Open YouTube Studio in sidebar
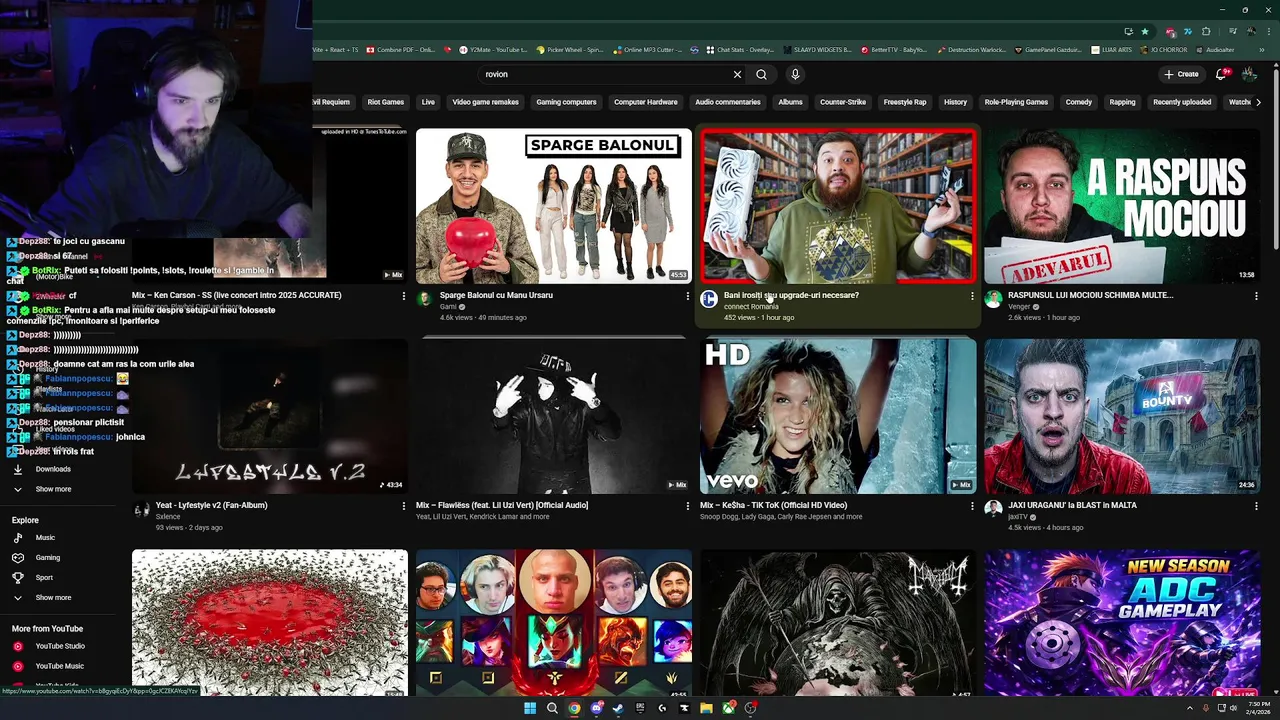This screenshot has height=720, width=1280. tap(59, 646)
